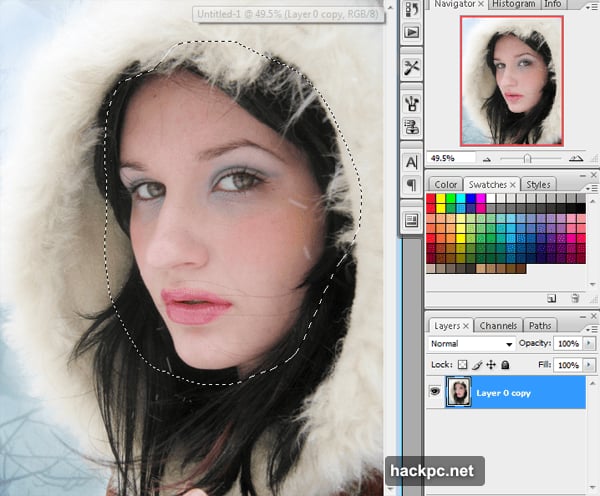This screenshot has width=600, height=496.
Task: Open the Tool Presets wrench icon
Action: point(412,67)
